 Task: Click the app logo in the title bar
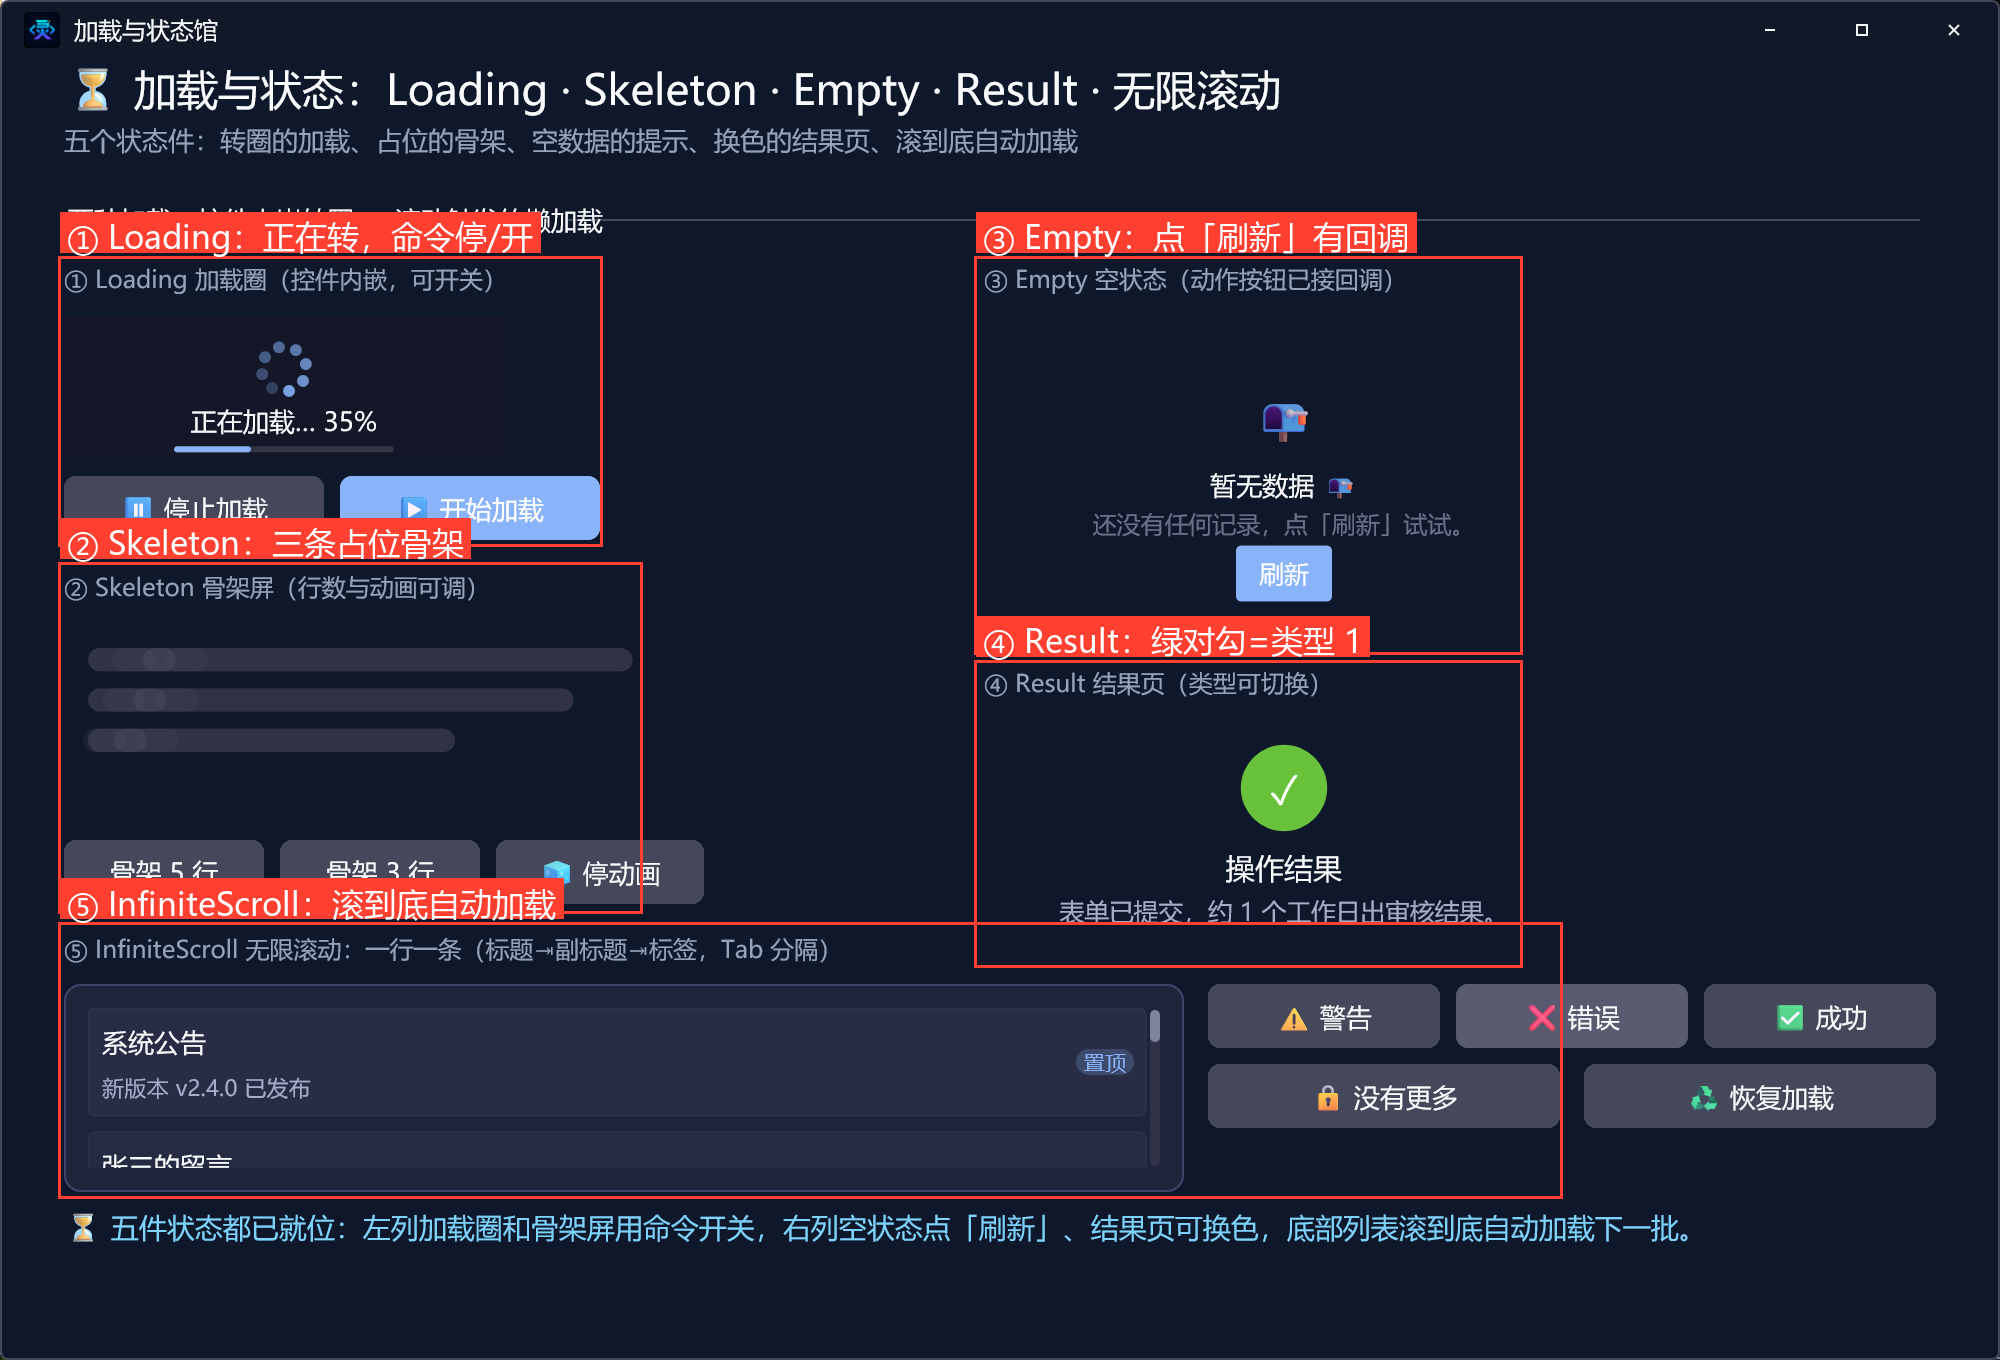click(42, 30)
